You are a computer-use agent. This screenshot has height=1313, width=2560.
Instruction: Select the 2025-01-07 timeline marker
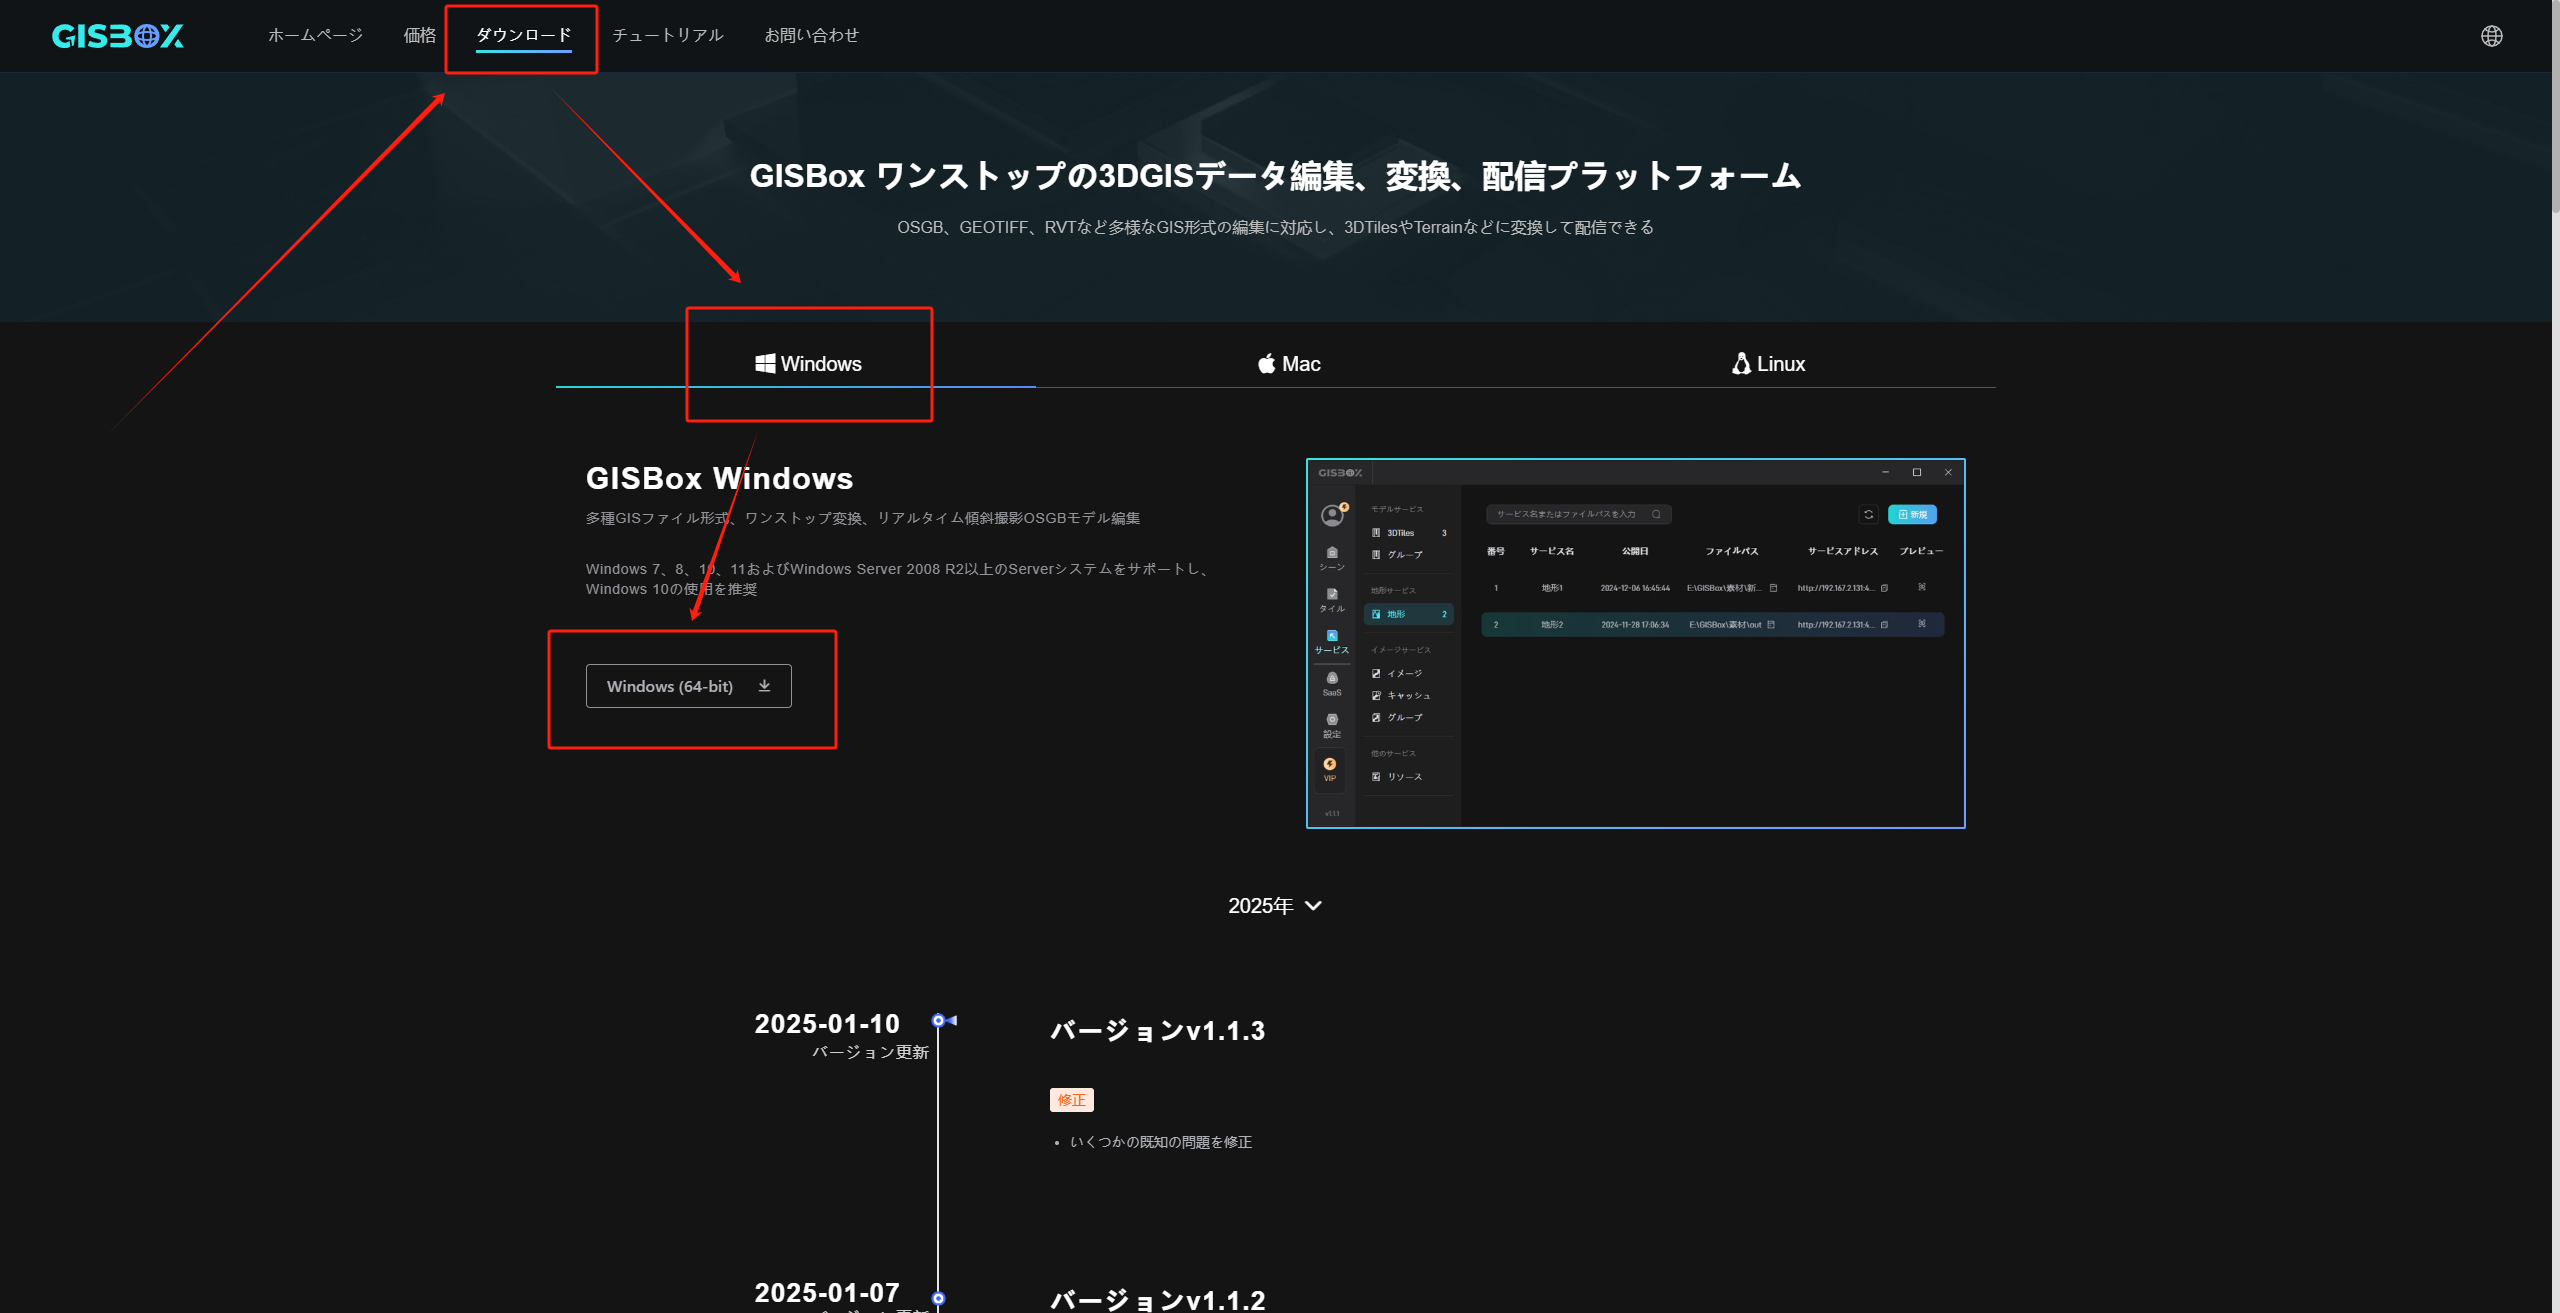click(x=938, y=1299)
